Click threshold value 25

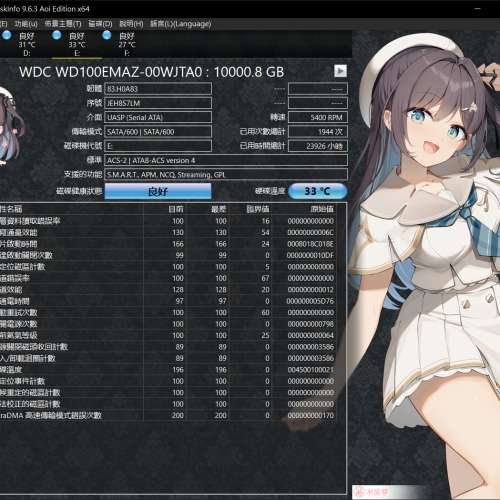click(x=265, y=335)
